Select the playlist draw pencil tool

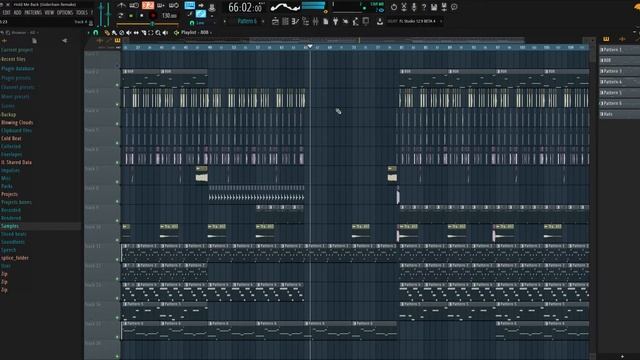107,33
